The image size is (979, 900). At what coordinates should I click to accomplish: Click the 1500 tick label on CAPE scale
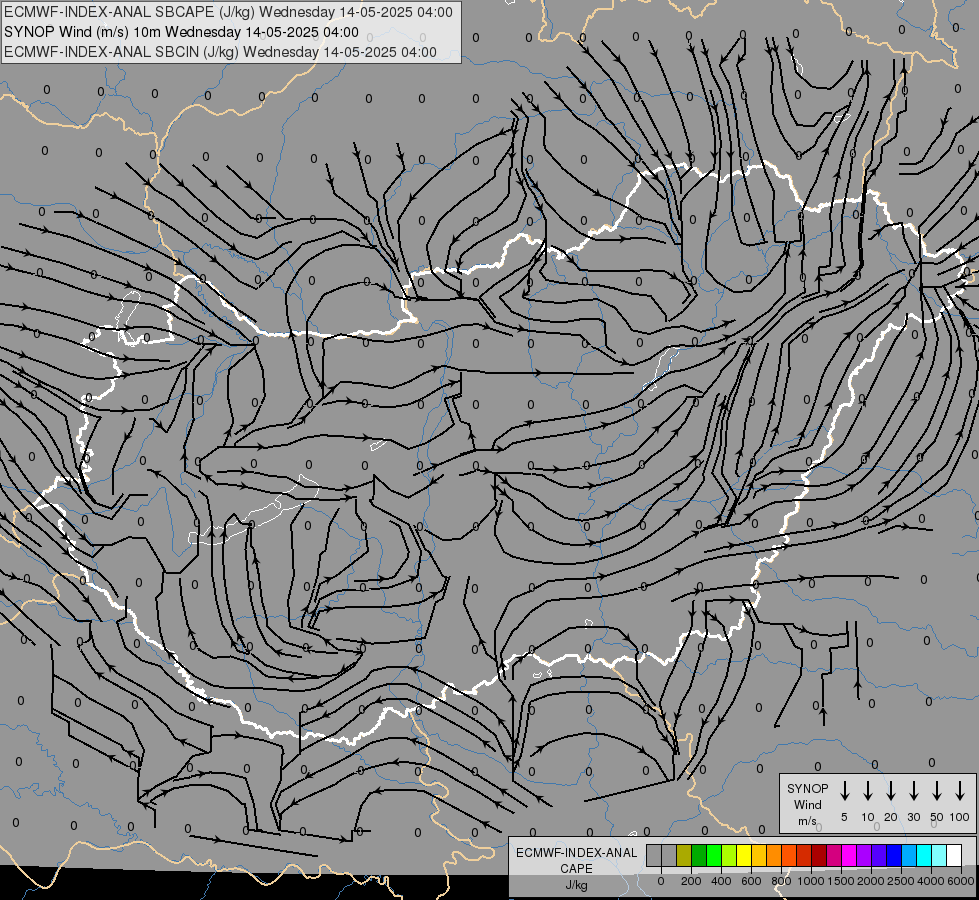pos(840,881)
